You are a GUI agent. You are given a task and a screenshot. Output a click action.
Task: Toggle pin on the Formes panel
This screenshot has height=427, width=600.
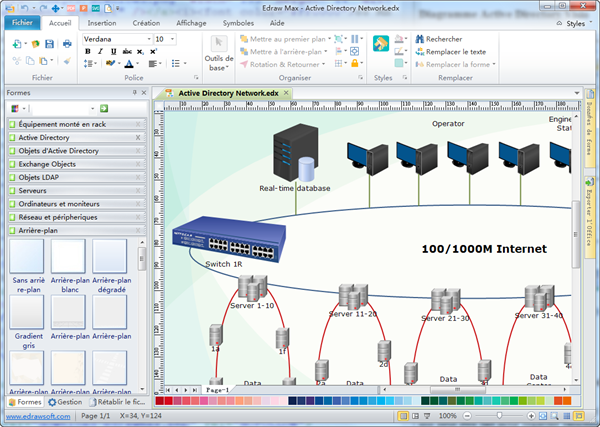tap(133, 92)
